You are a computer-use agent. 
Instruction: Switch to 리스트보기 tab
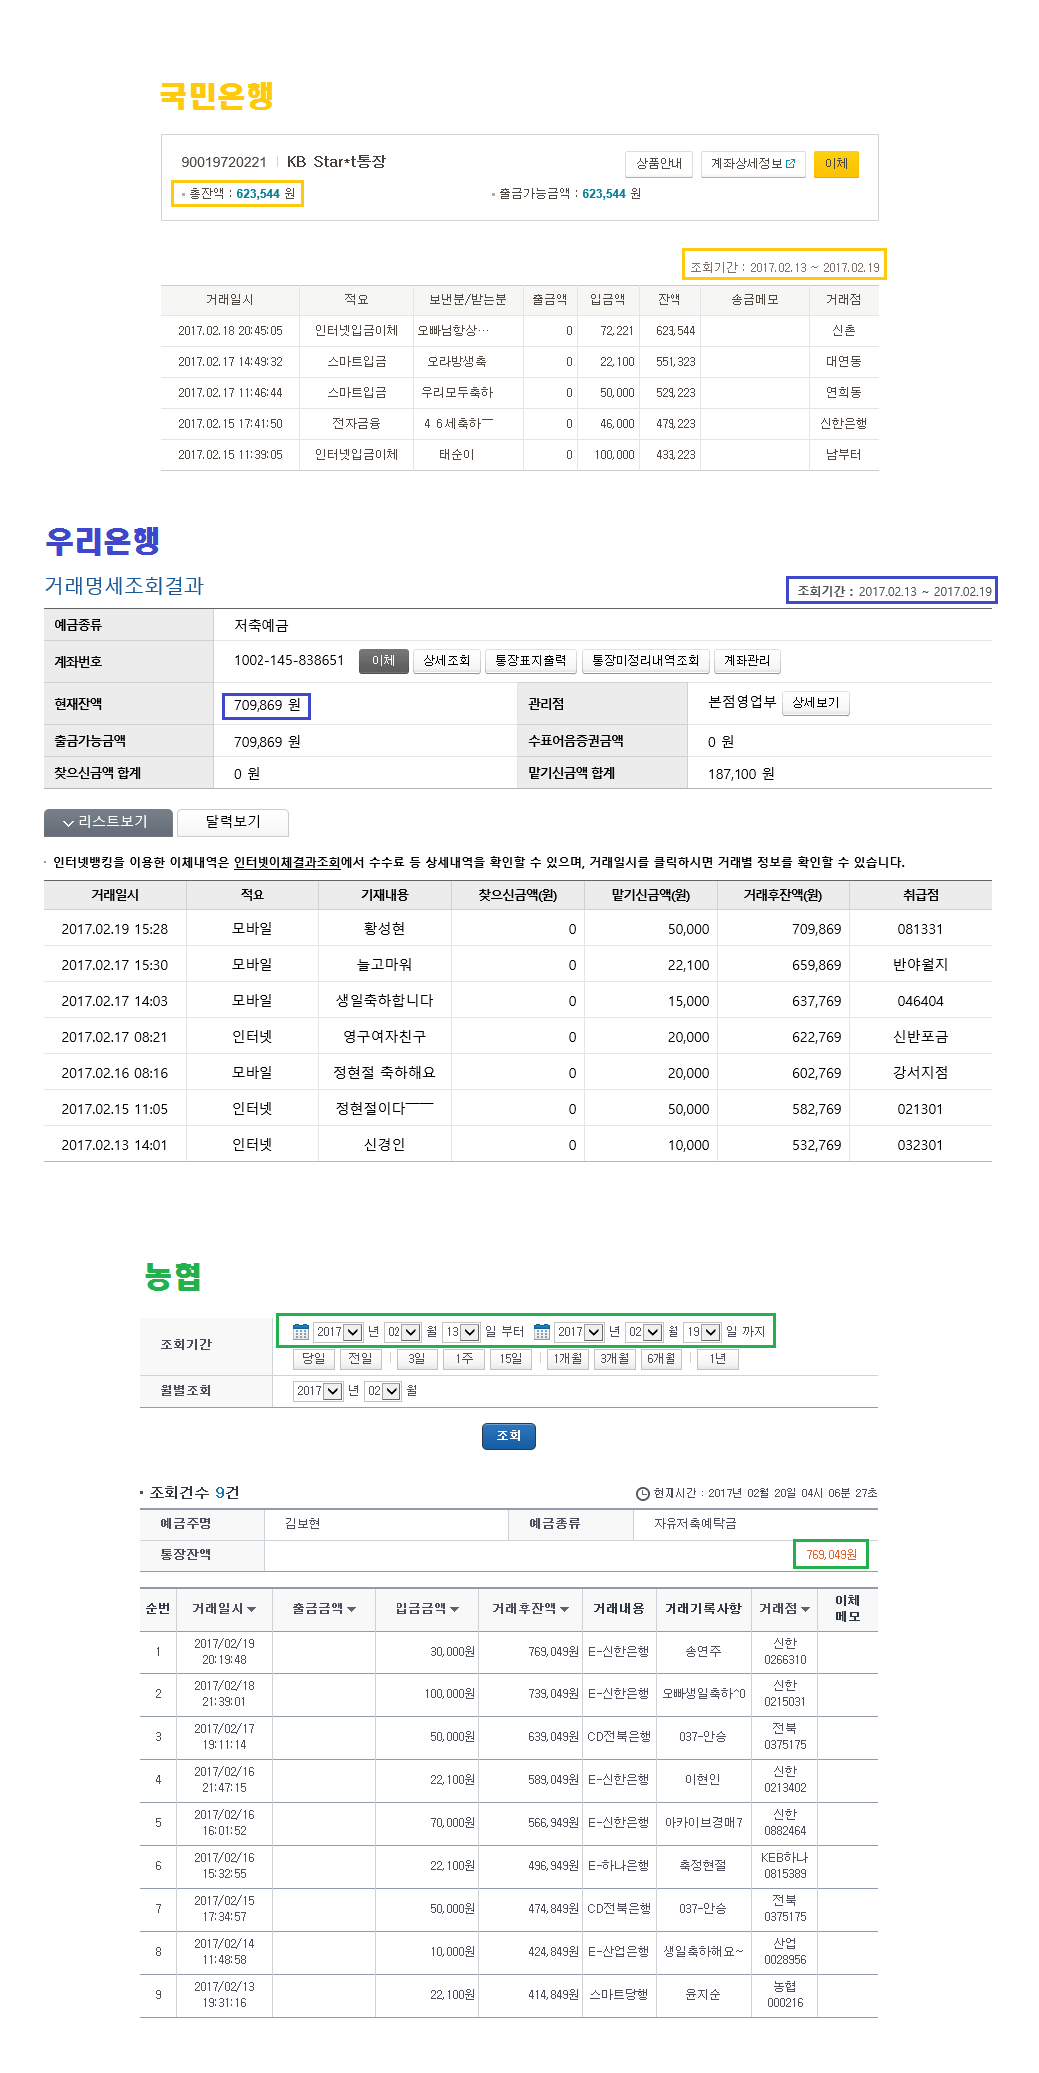click(x=108, y=822)
